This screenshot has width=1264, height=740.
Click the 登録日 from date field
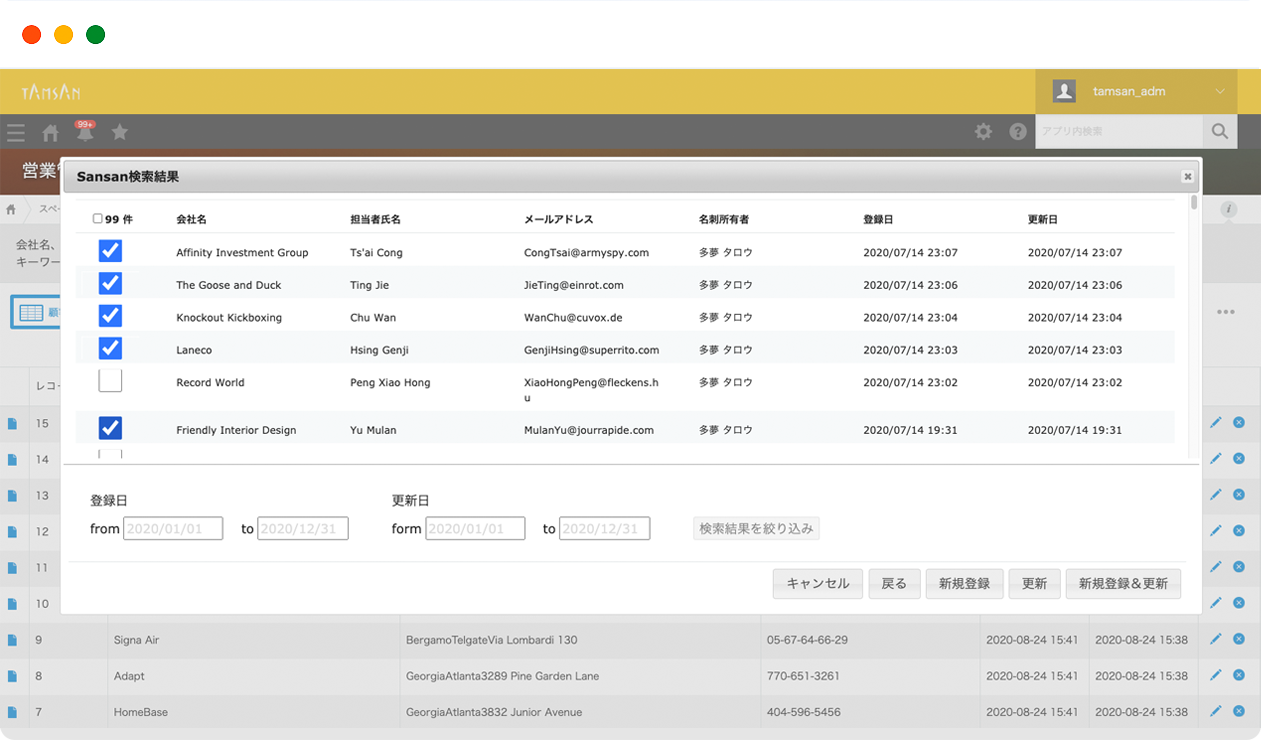click(173, 528)
